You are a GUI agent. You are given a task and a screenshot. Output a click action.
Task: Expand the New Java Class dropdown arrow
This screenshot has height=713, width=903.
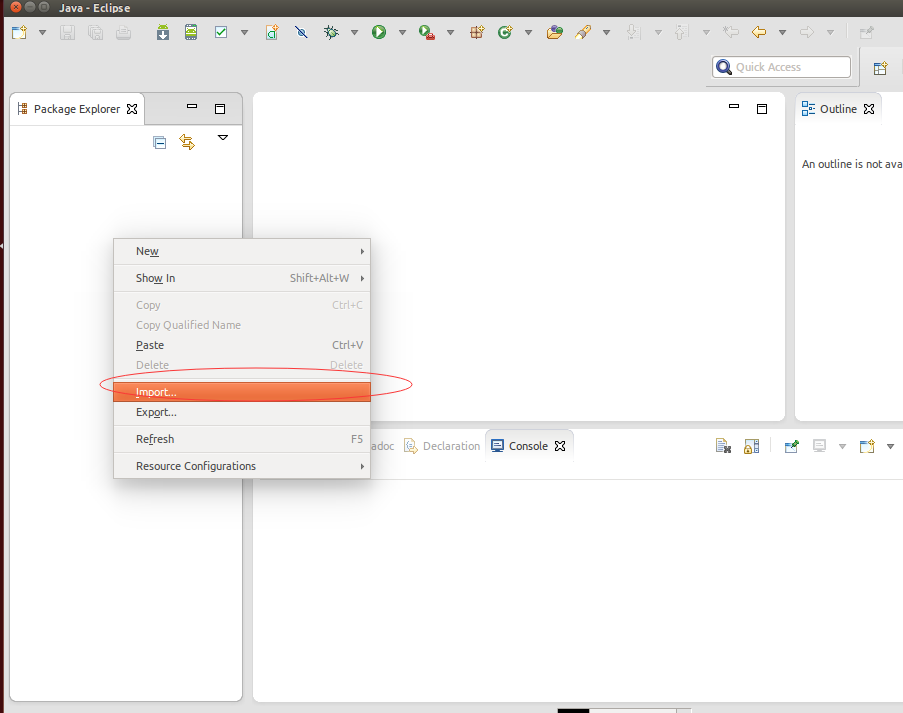tap(529, 33)
